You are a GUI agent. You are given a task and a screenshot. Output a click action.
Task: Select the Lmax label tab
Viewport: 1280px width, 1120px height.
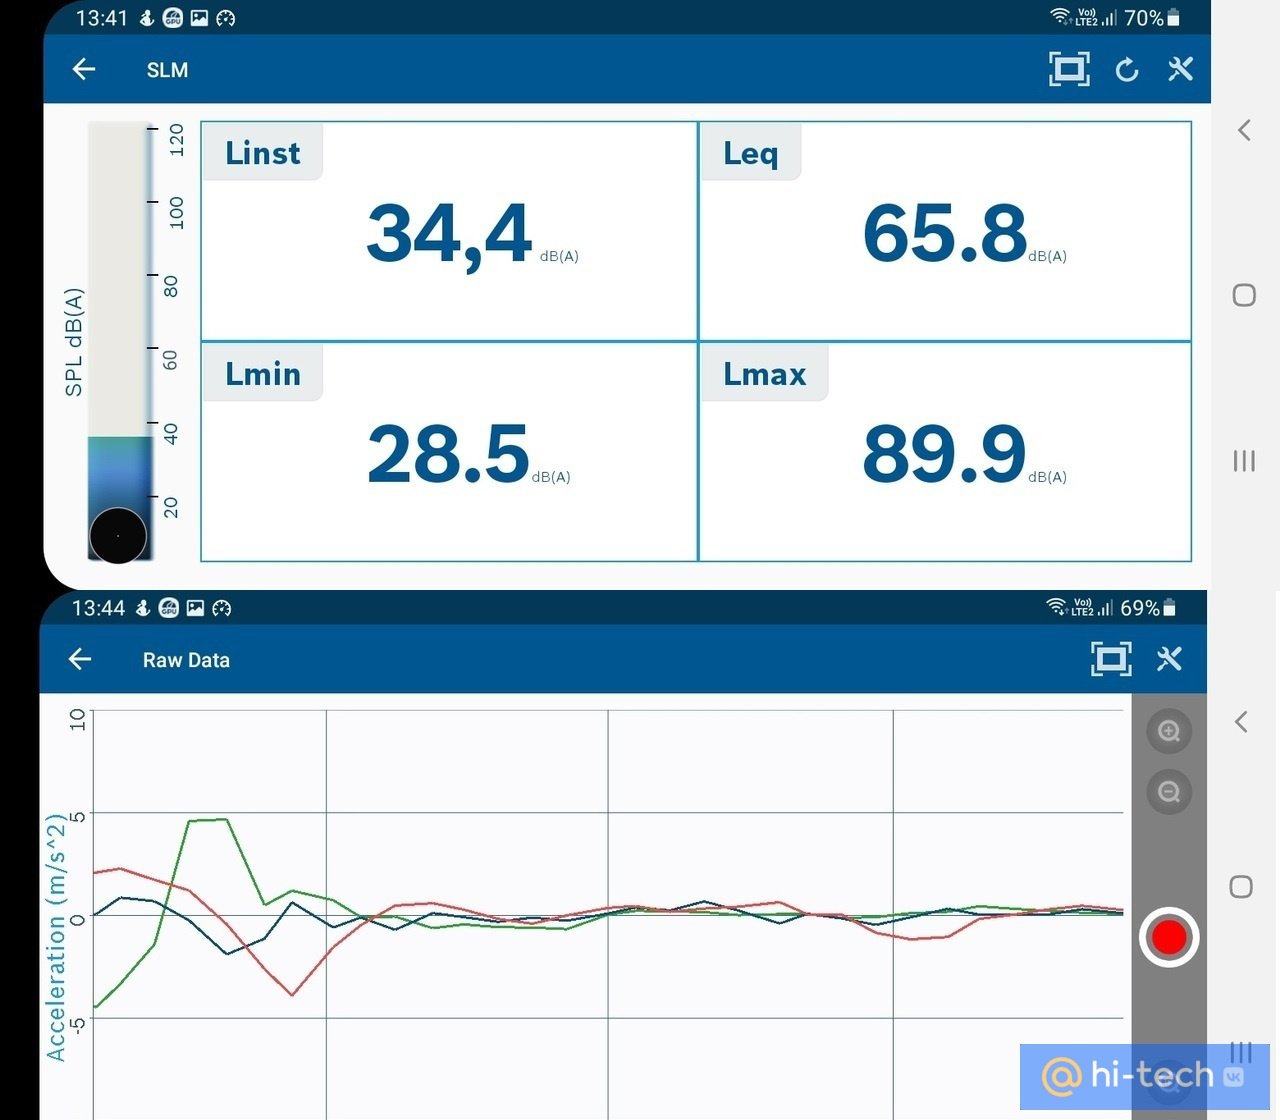(765, 373)
